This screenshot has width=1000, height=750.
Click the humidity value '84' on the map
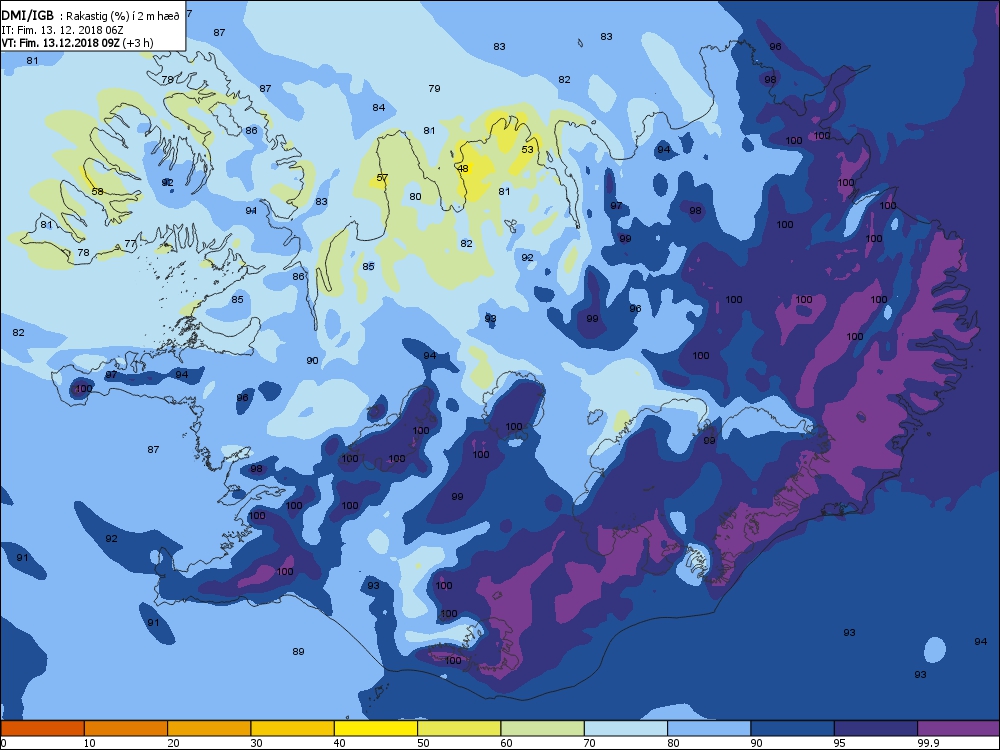379,107
